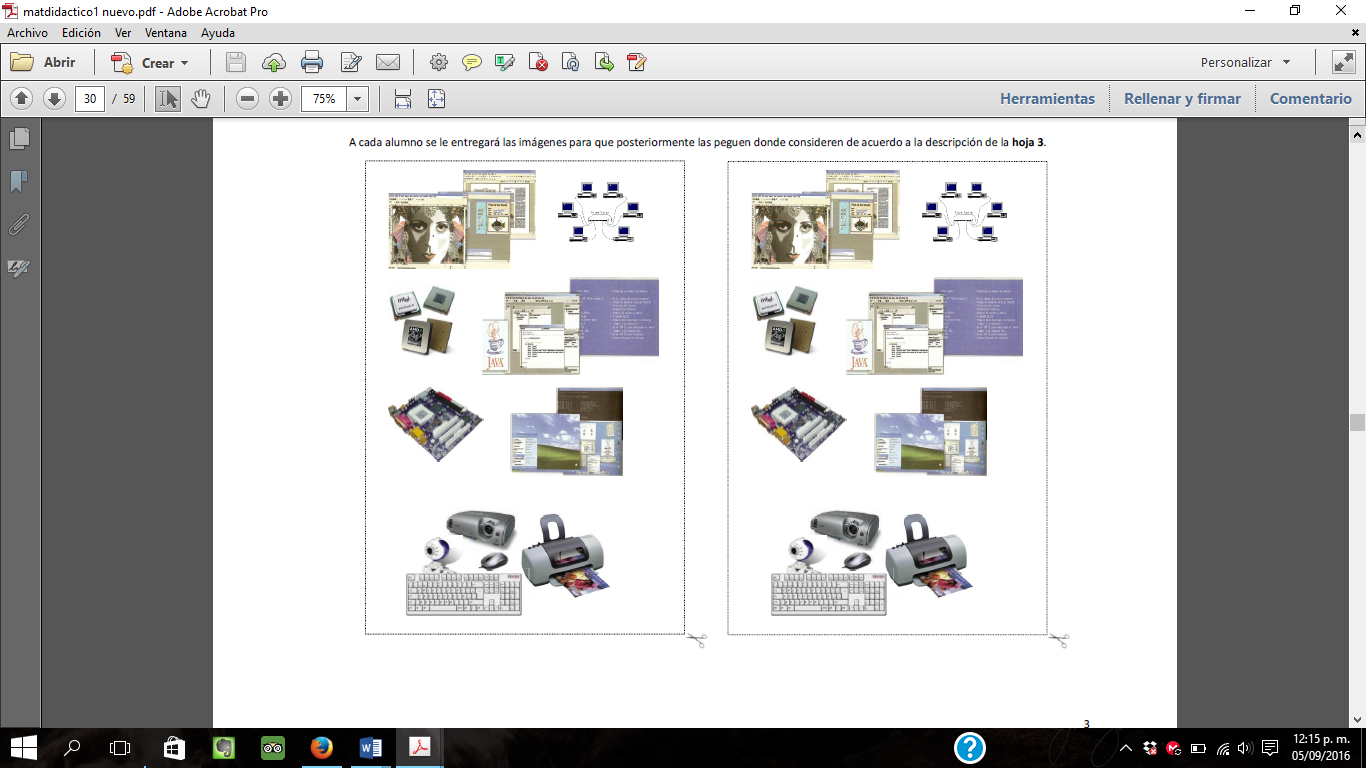This screenshot has height=768, width=1366.
Task: Click the Rellenar y firmar button
Action: coord(1182,99)
